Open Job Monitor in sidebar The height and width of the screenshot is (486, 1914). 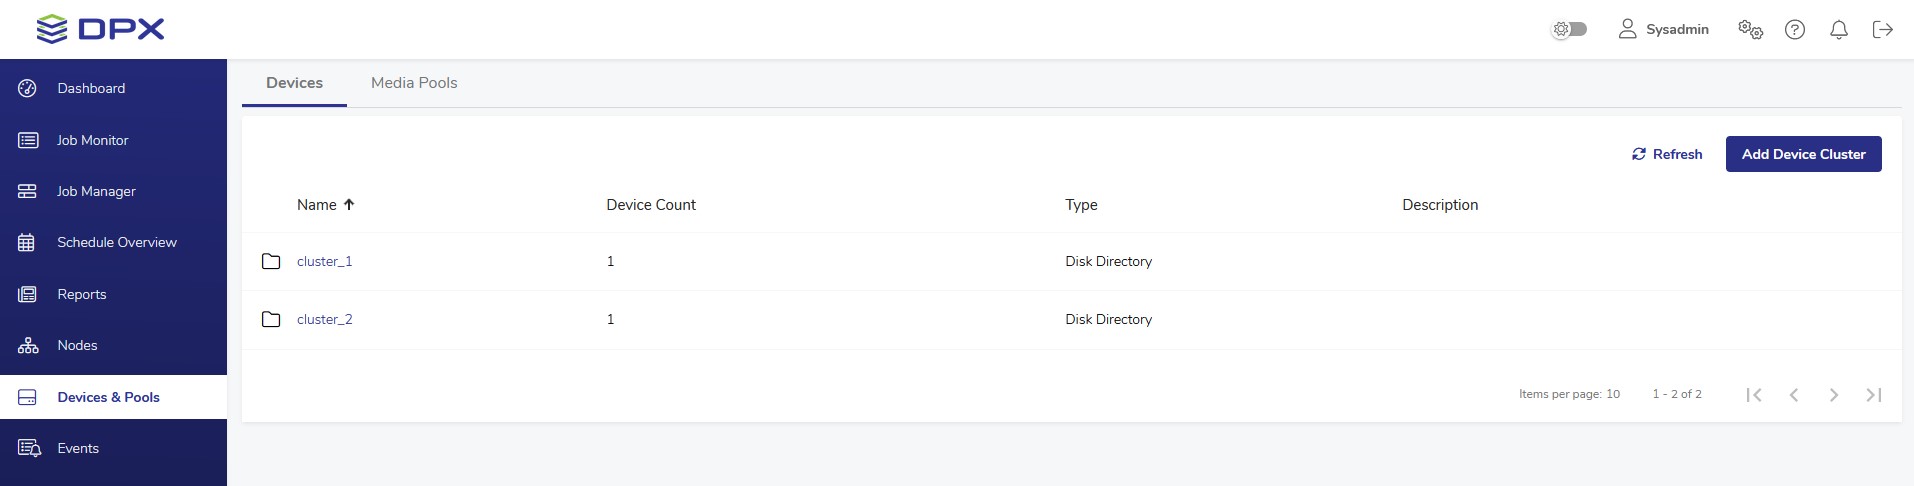[x=92, y=140]
